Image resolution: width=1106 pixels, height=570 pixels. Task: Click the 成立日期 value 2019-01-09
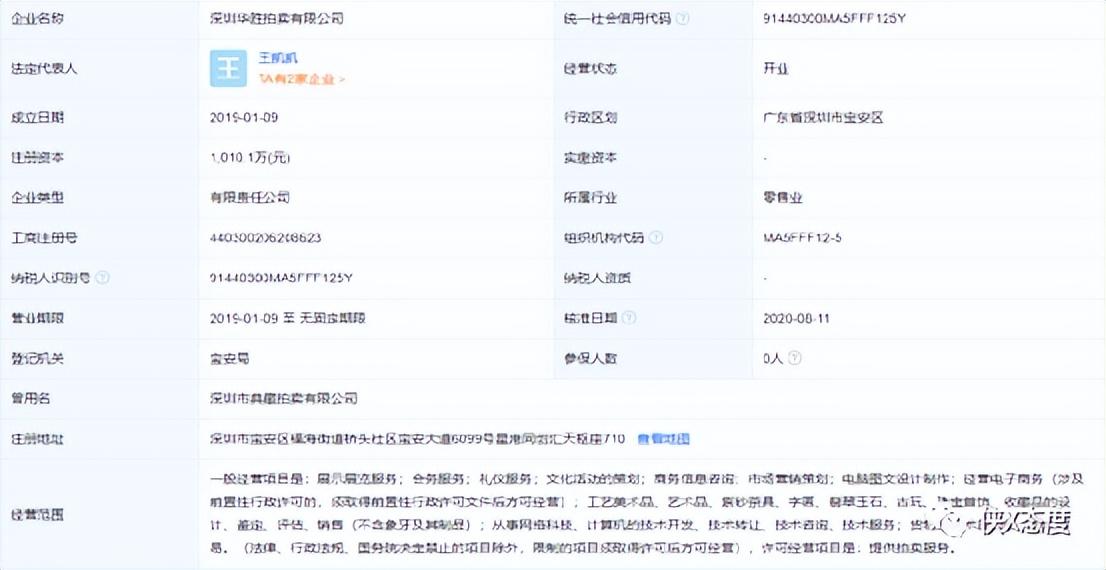[243, 117]
